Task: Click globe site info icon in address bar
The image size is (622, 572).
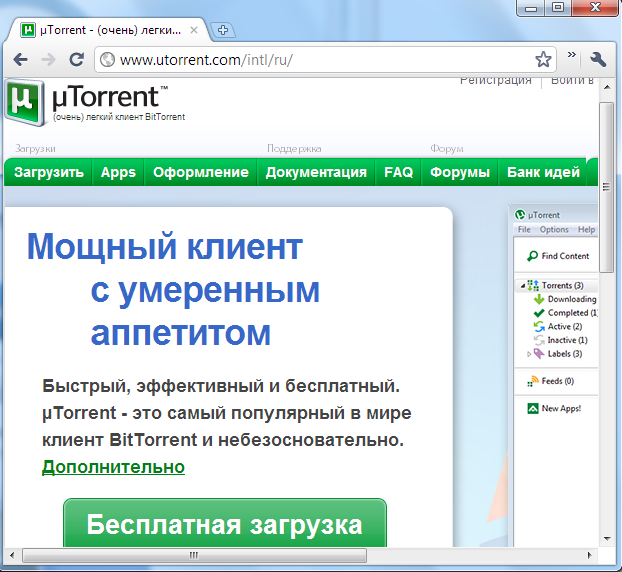Action: (x=107, y=60)
